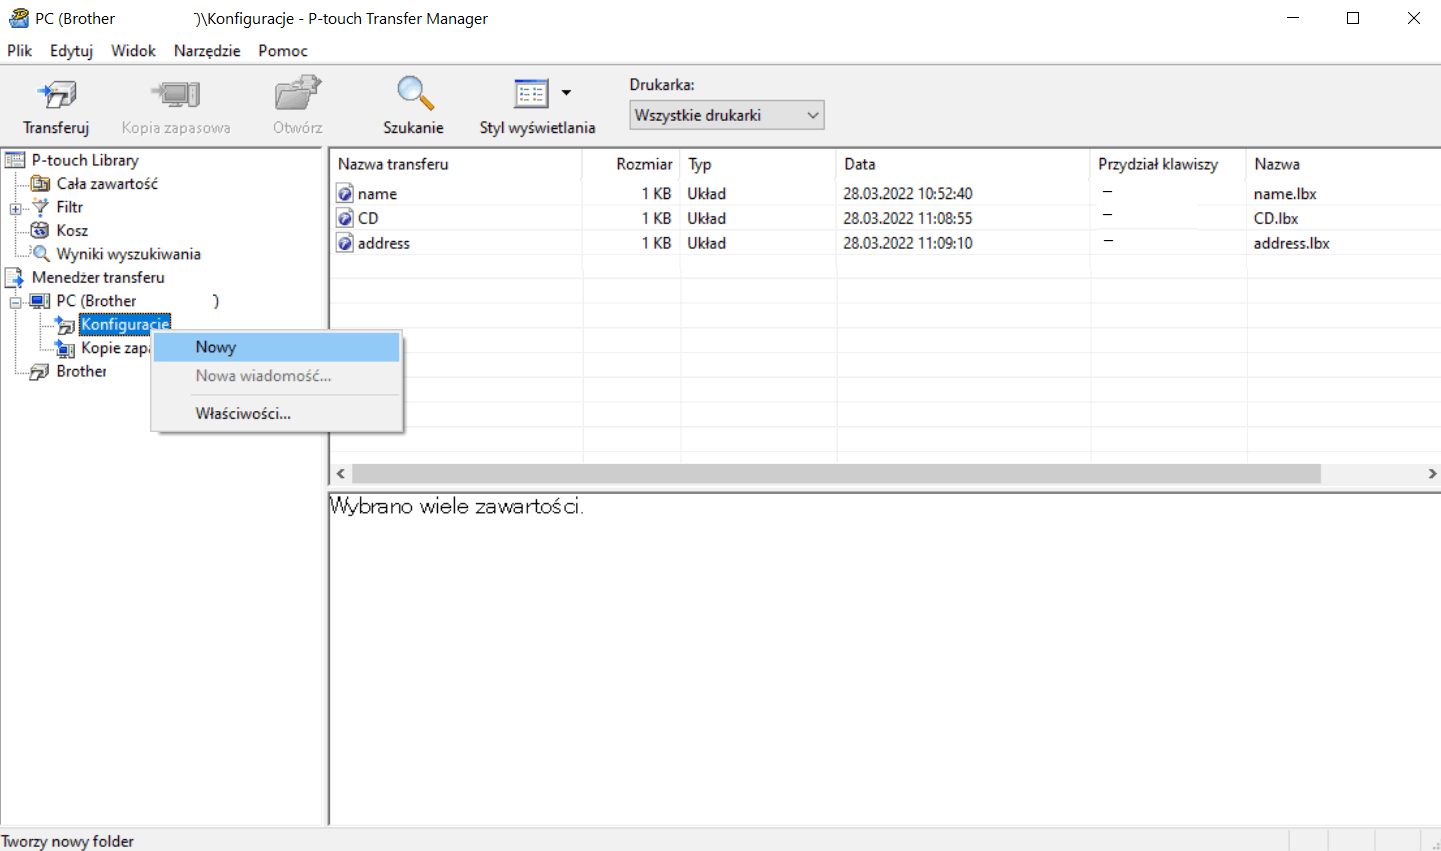The height and width of the screenshot is (851, 1441).
Task: Click the horizontal scrollbar right arrow
Action: click(x=1431, y=473)
